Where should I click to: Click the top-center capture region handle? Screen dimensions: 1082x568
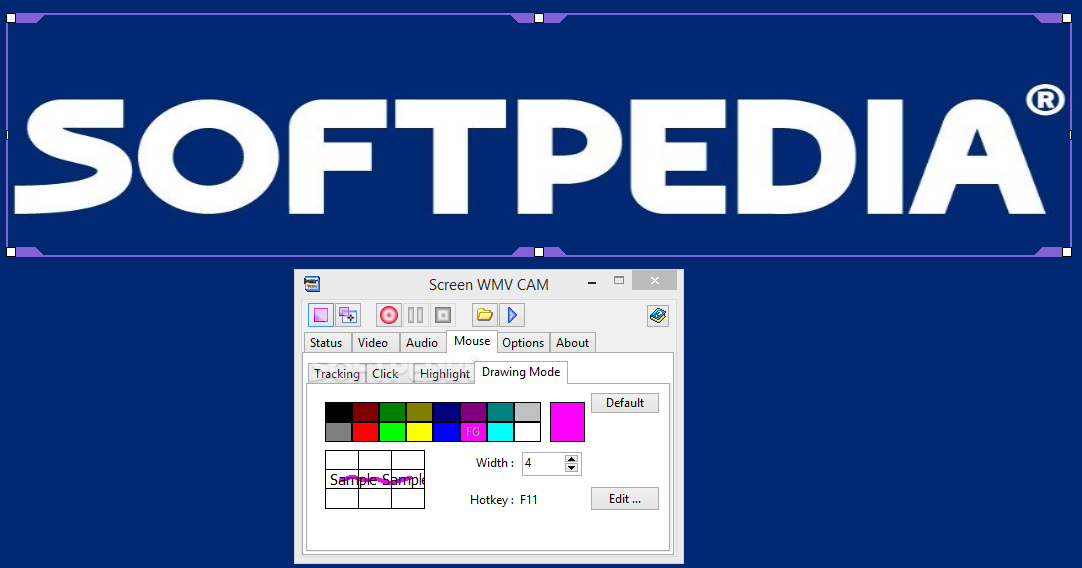click(539, 18)
